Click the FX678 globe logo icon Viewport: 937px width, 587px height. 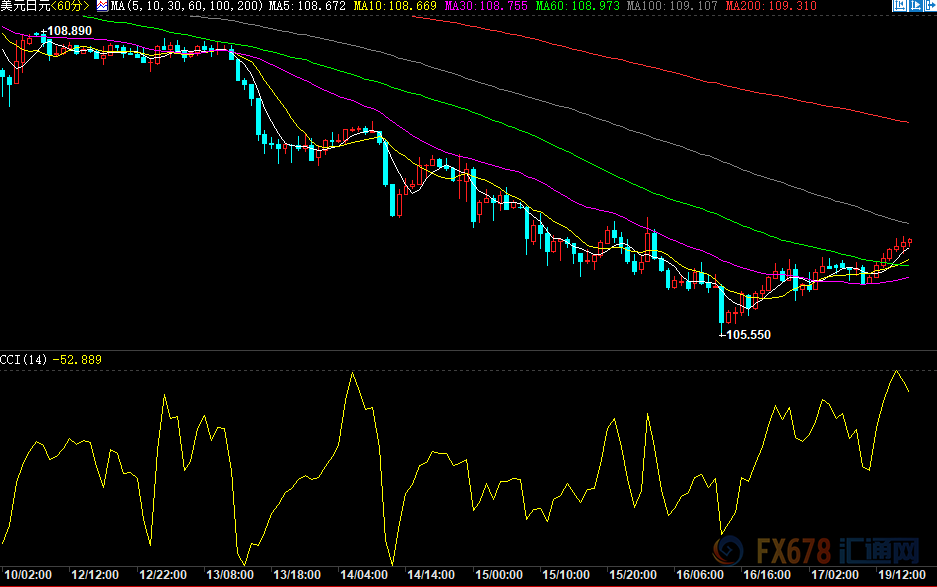click(727, 552)
